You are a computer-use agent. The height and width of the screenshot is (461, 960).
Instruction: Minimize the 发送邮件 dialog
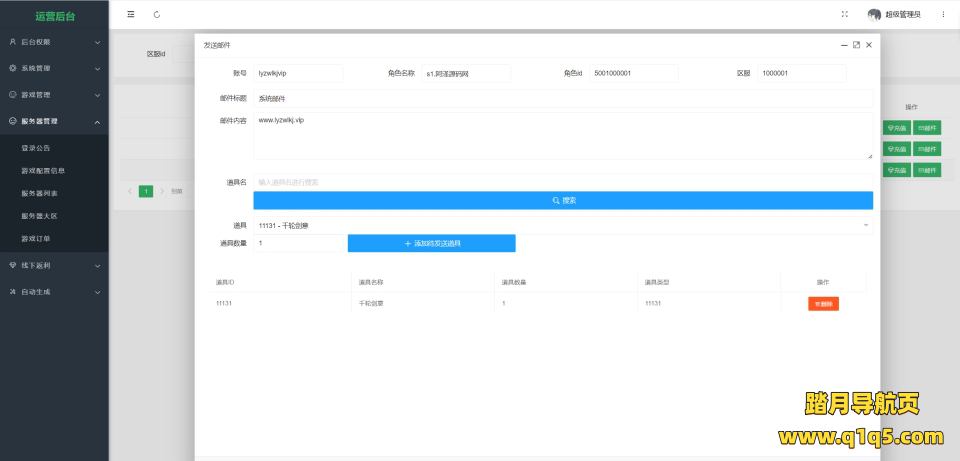(x=844, y=45)
